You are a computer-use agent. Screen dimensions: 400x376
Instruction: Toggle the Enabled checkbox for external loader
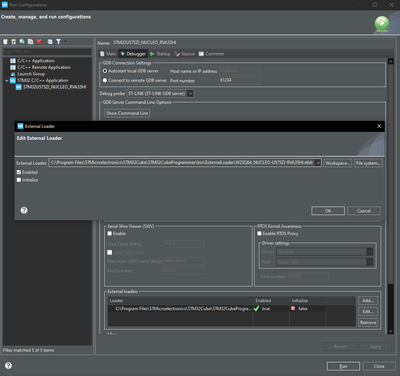(19, 172)
